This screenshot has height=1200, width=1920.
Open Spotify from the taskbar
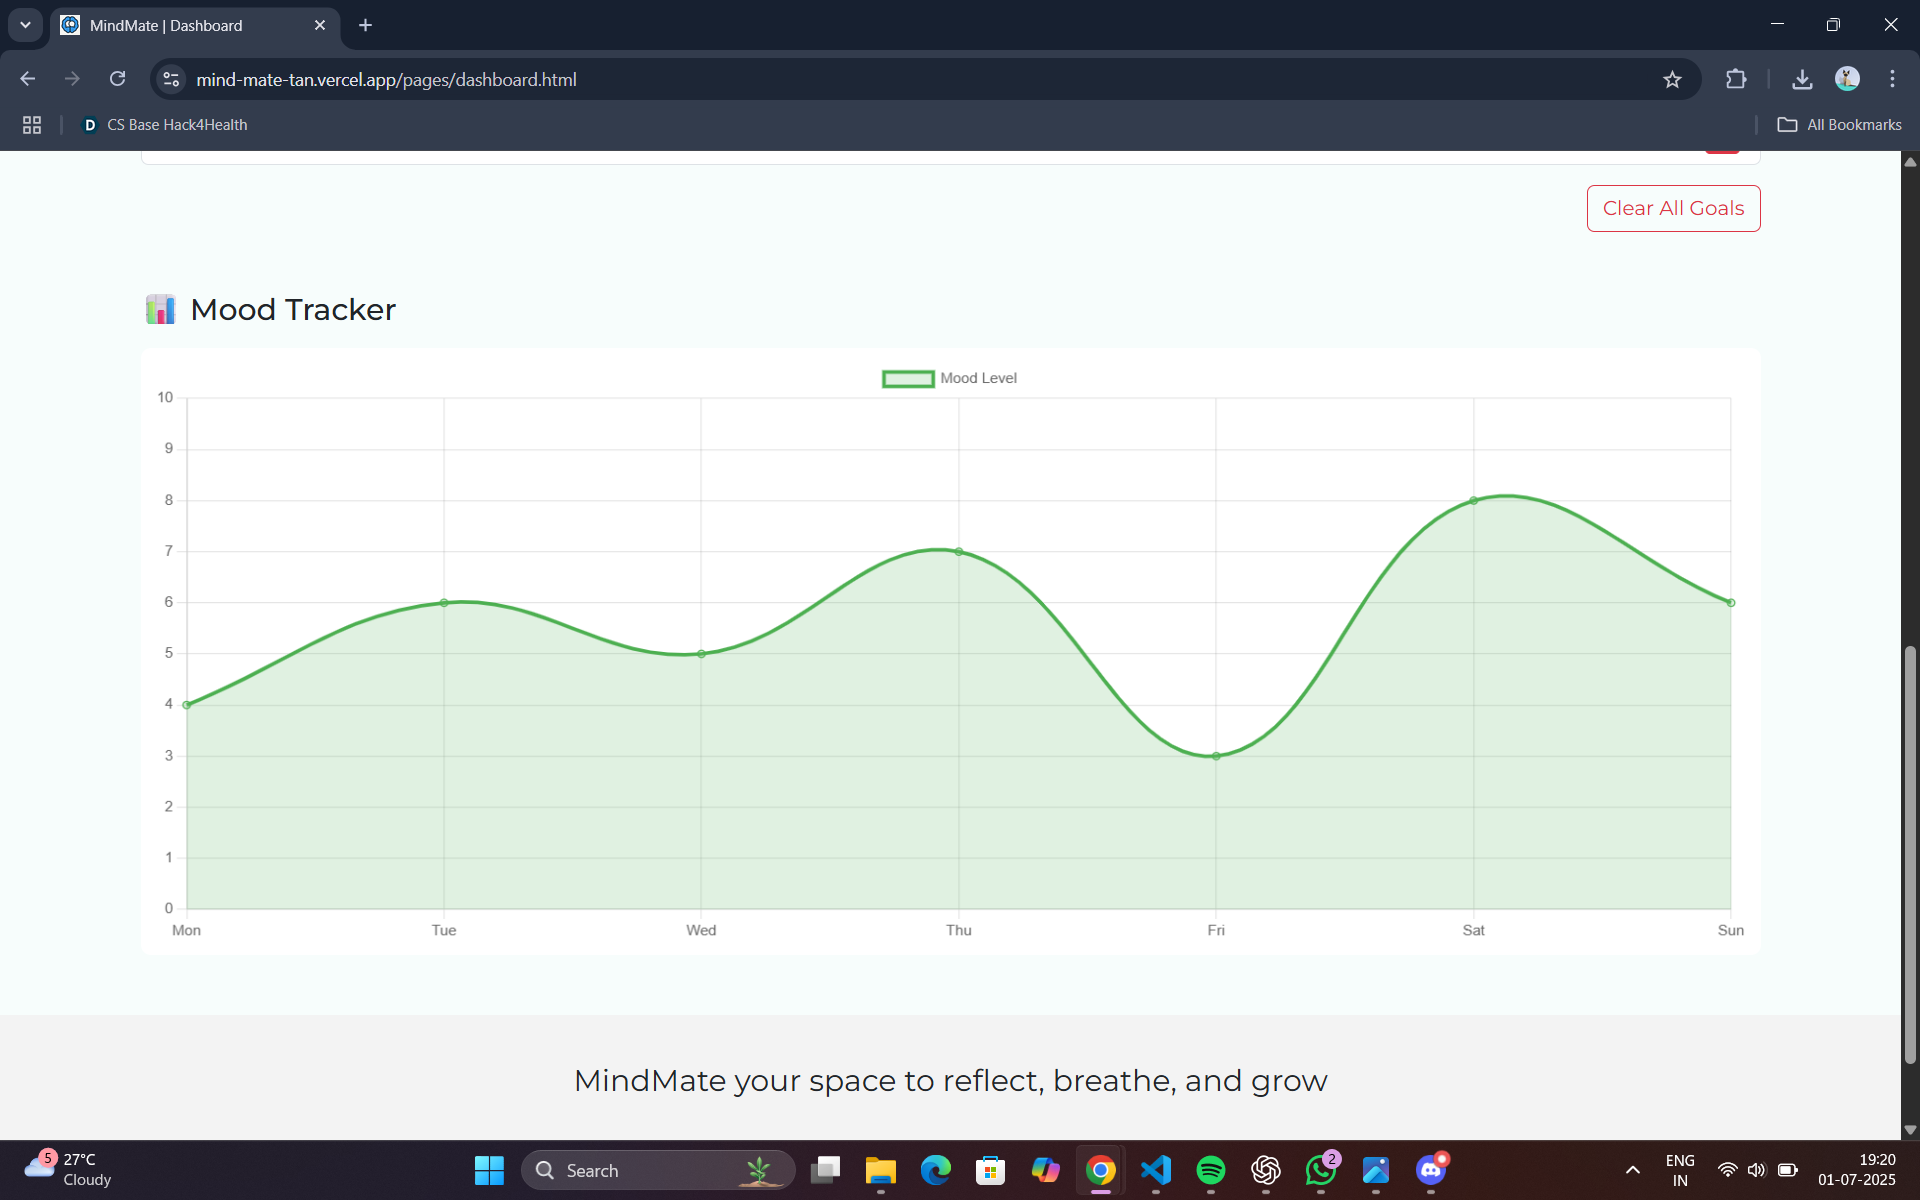[1210, 1170]
